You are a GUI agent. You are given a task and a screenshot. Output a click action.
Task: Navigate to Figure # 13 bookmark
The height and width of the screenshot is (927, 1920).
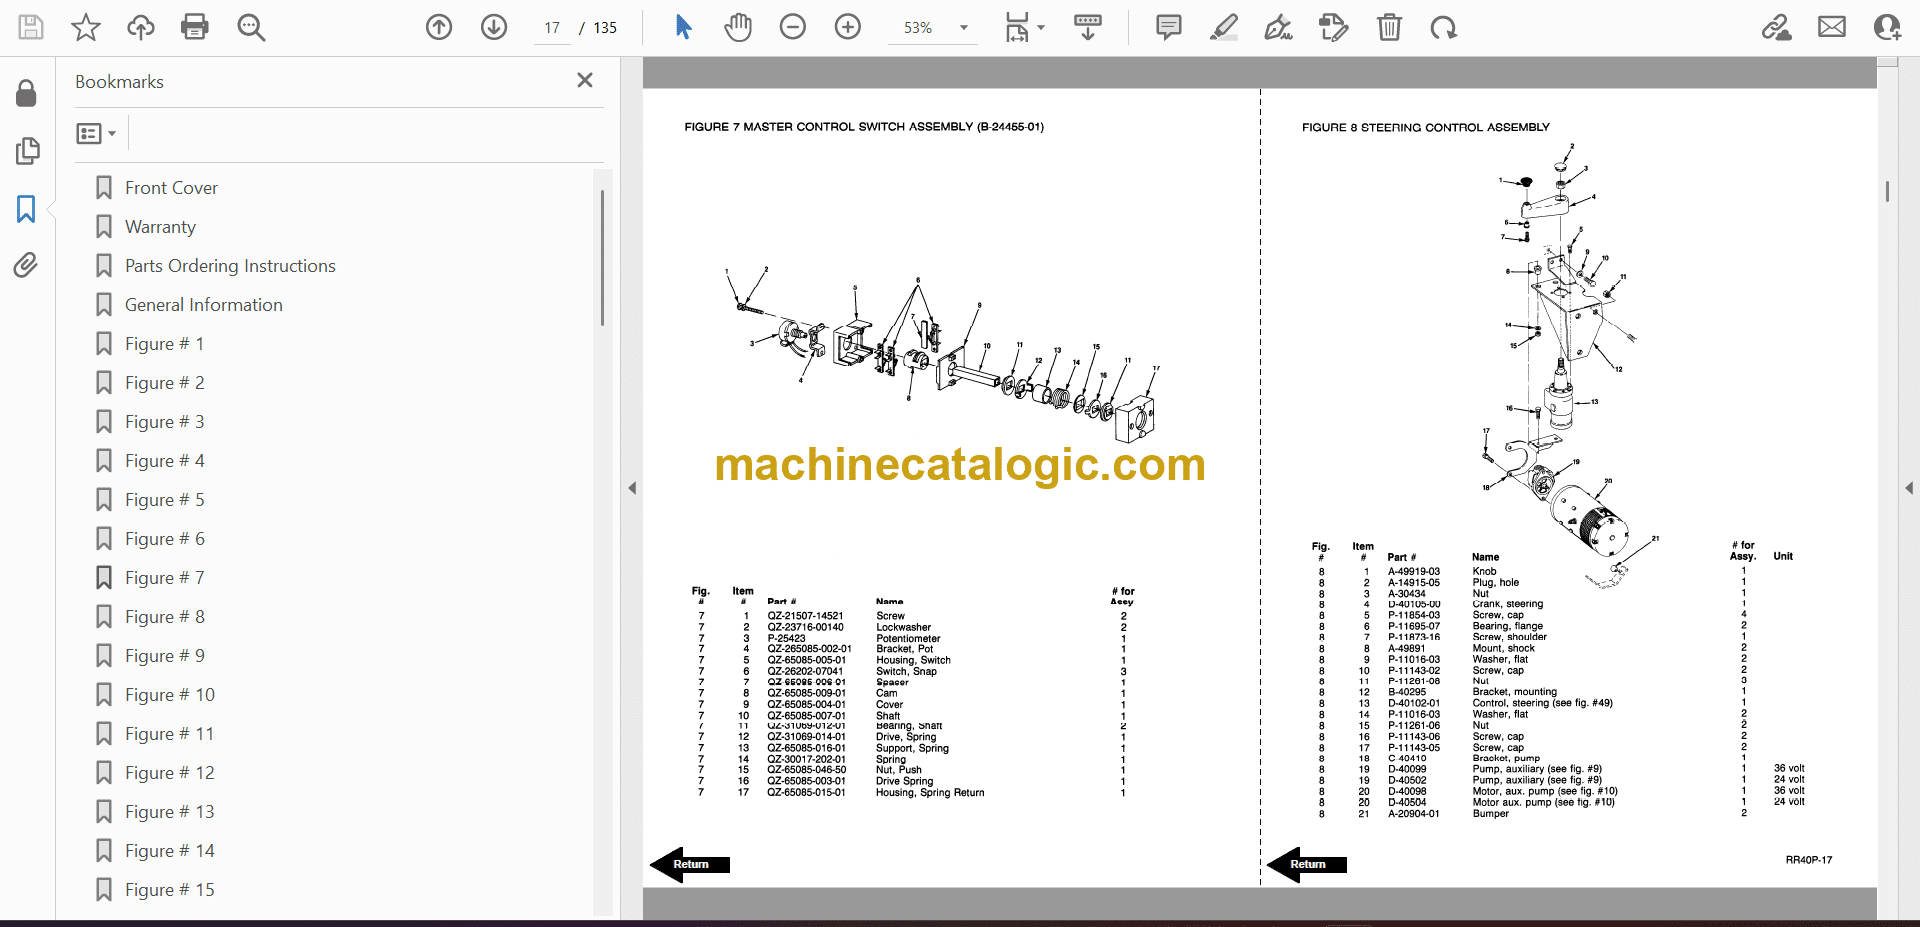click(x=169, y=812)
